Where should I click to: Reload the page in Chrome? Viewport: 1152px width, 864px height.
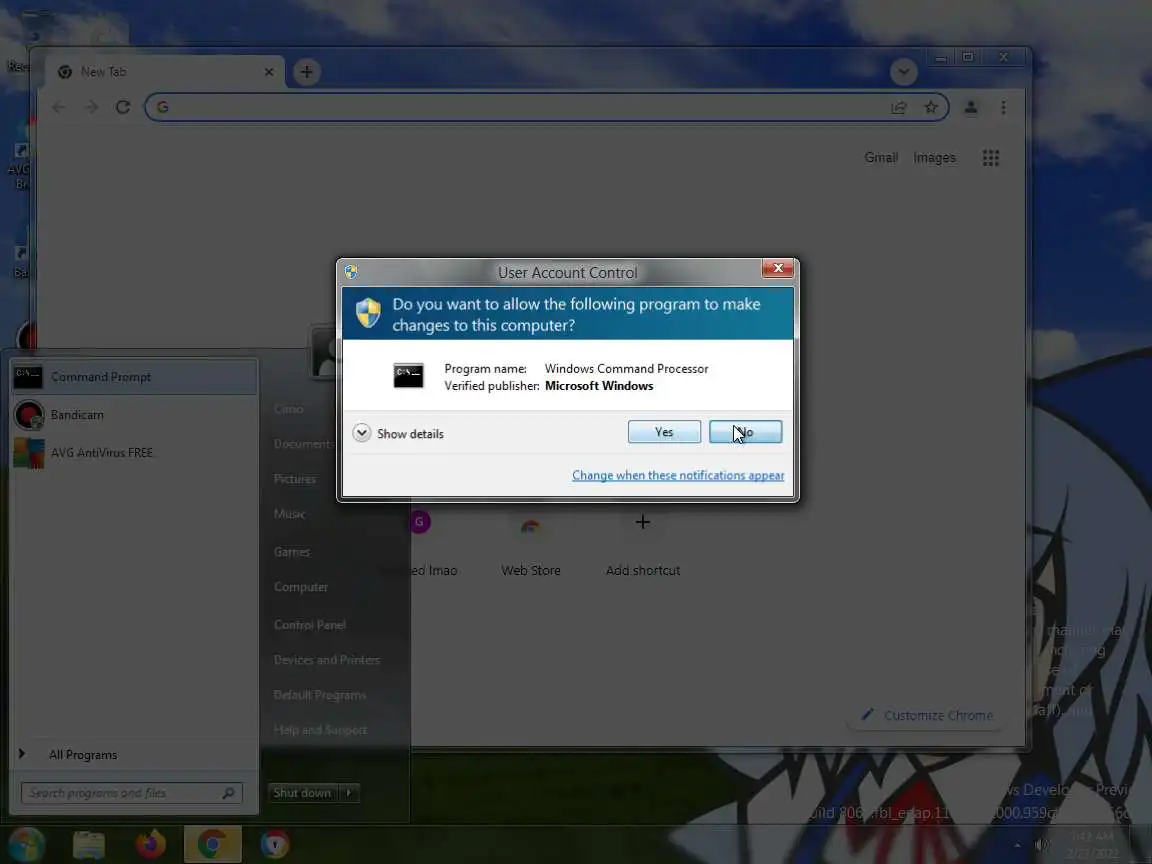123,107
